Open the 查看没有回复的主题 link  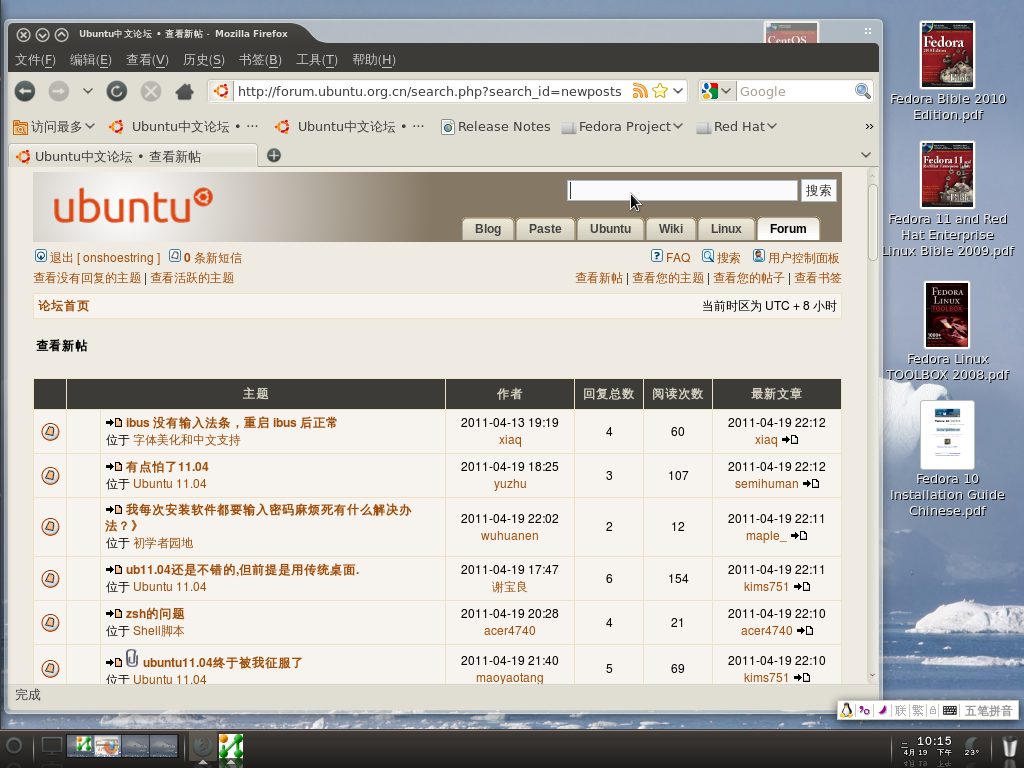pos(87,278)
